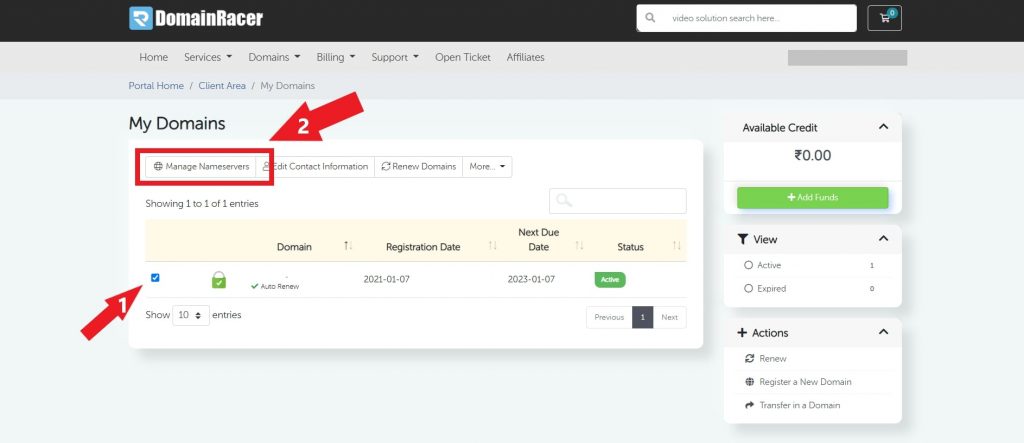
Task: Toggle the domain row checkbox
Action: pyautogui.click(x=155, y=278)
